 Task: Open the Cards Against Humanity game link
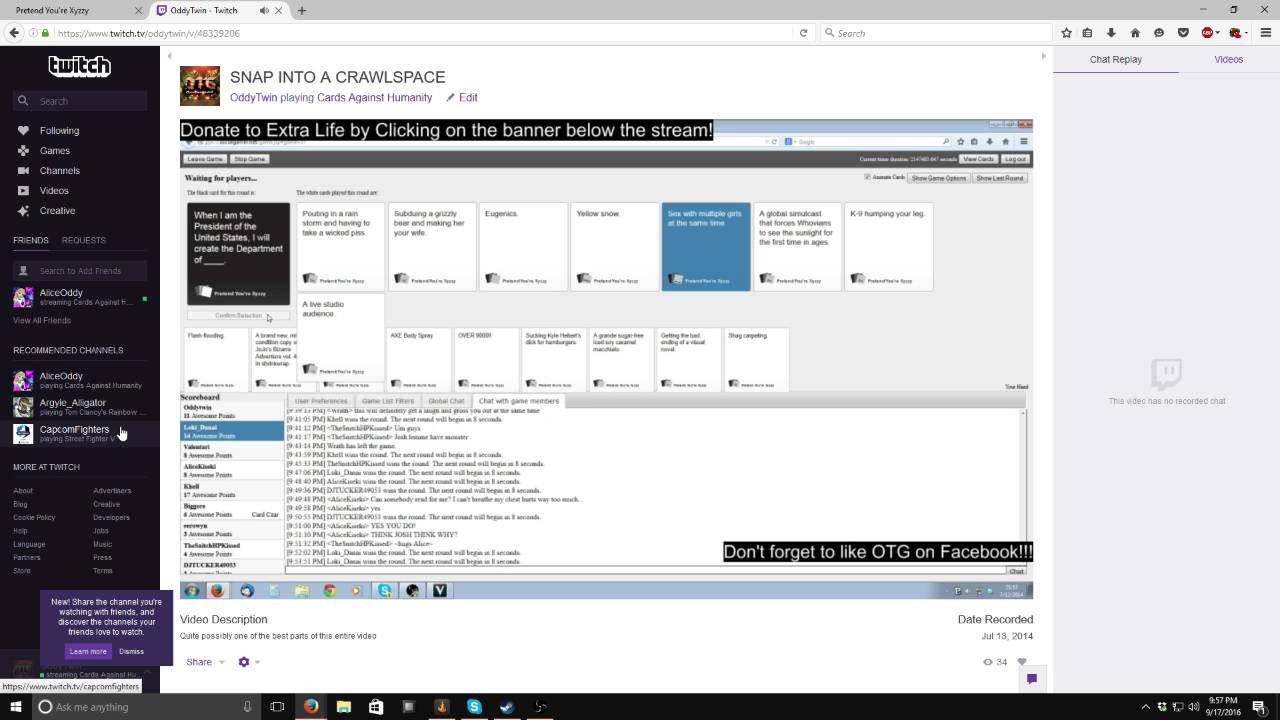[374, 98]
